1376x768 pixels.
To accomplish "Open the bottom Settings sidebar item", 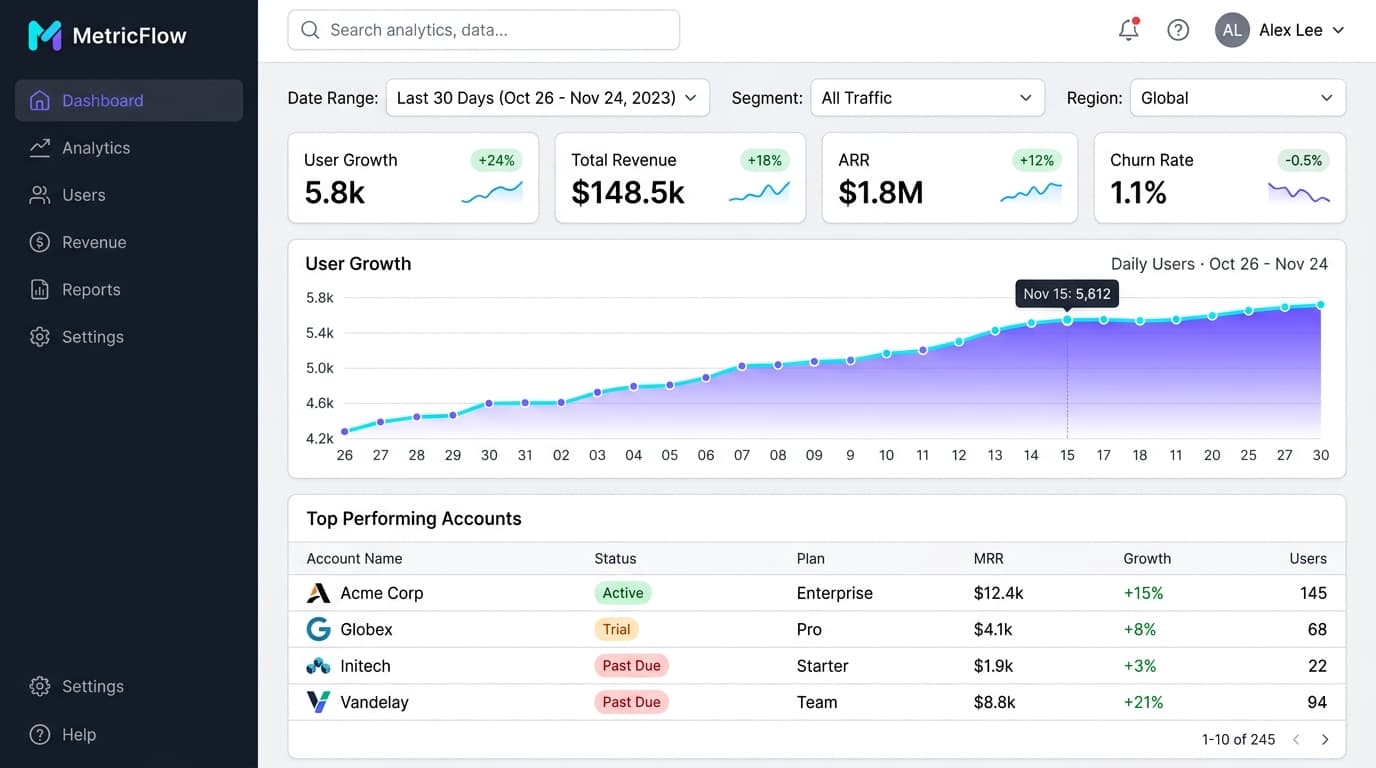I will 129,687.
